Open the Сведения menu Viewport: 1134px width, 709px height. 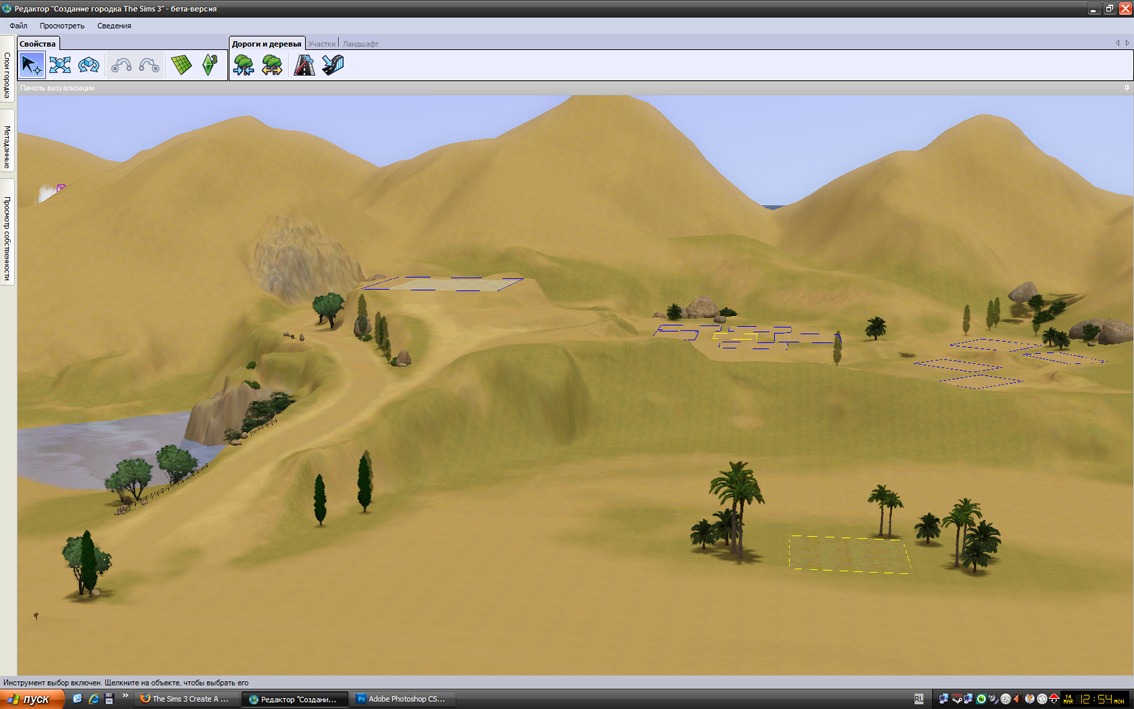[114, 25]
